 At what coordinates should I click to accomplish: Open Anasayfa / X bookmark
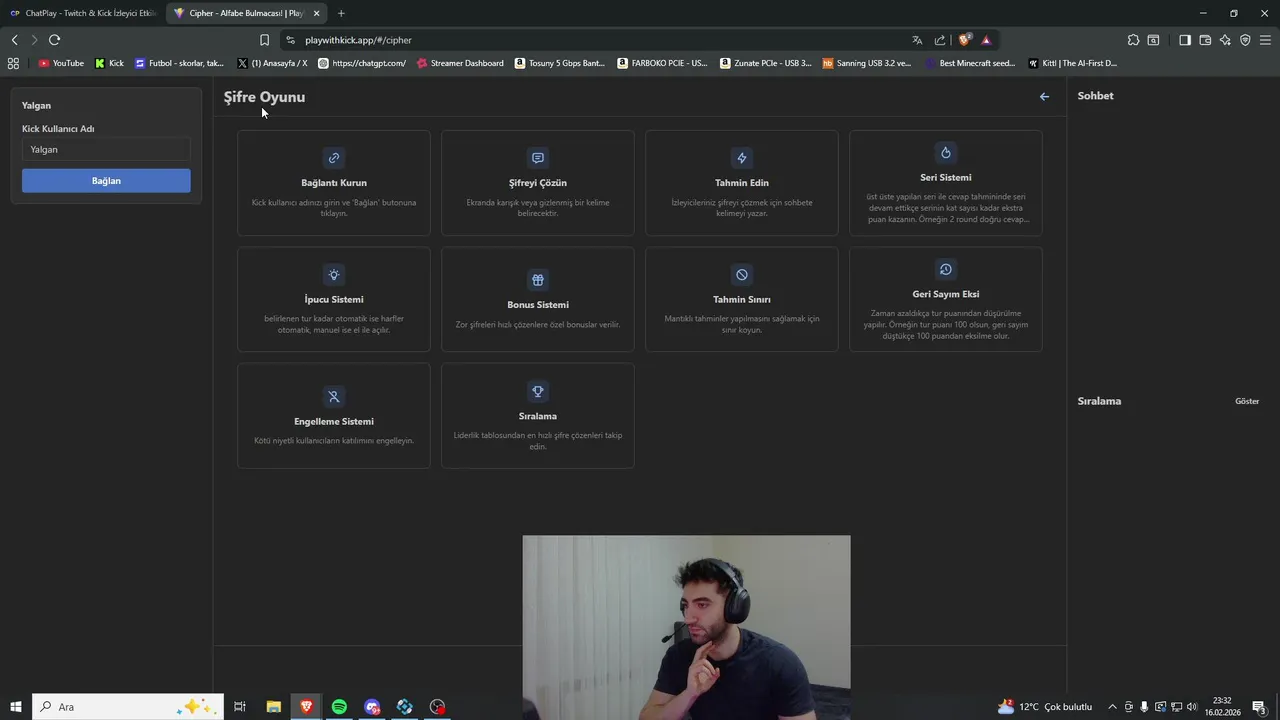tap(272, 63)
